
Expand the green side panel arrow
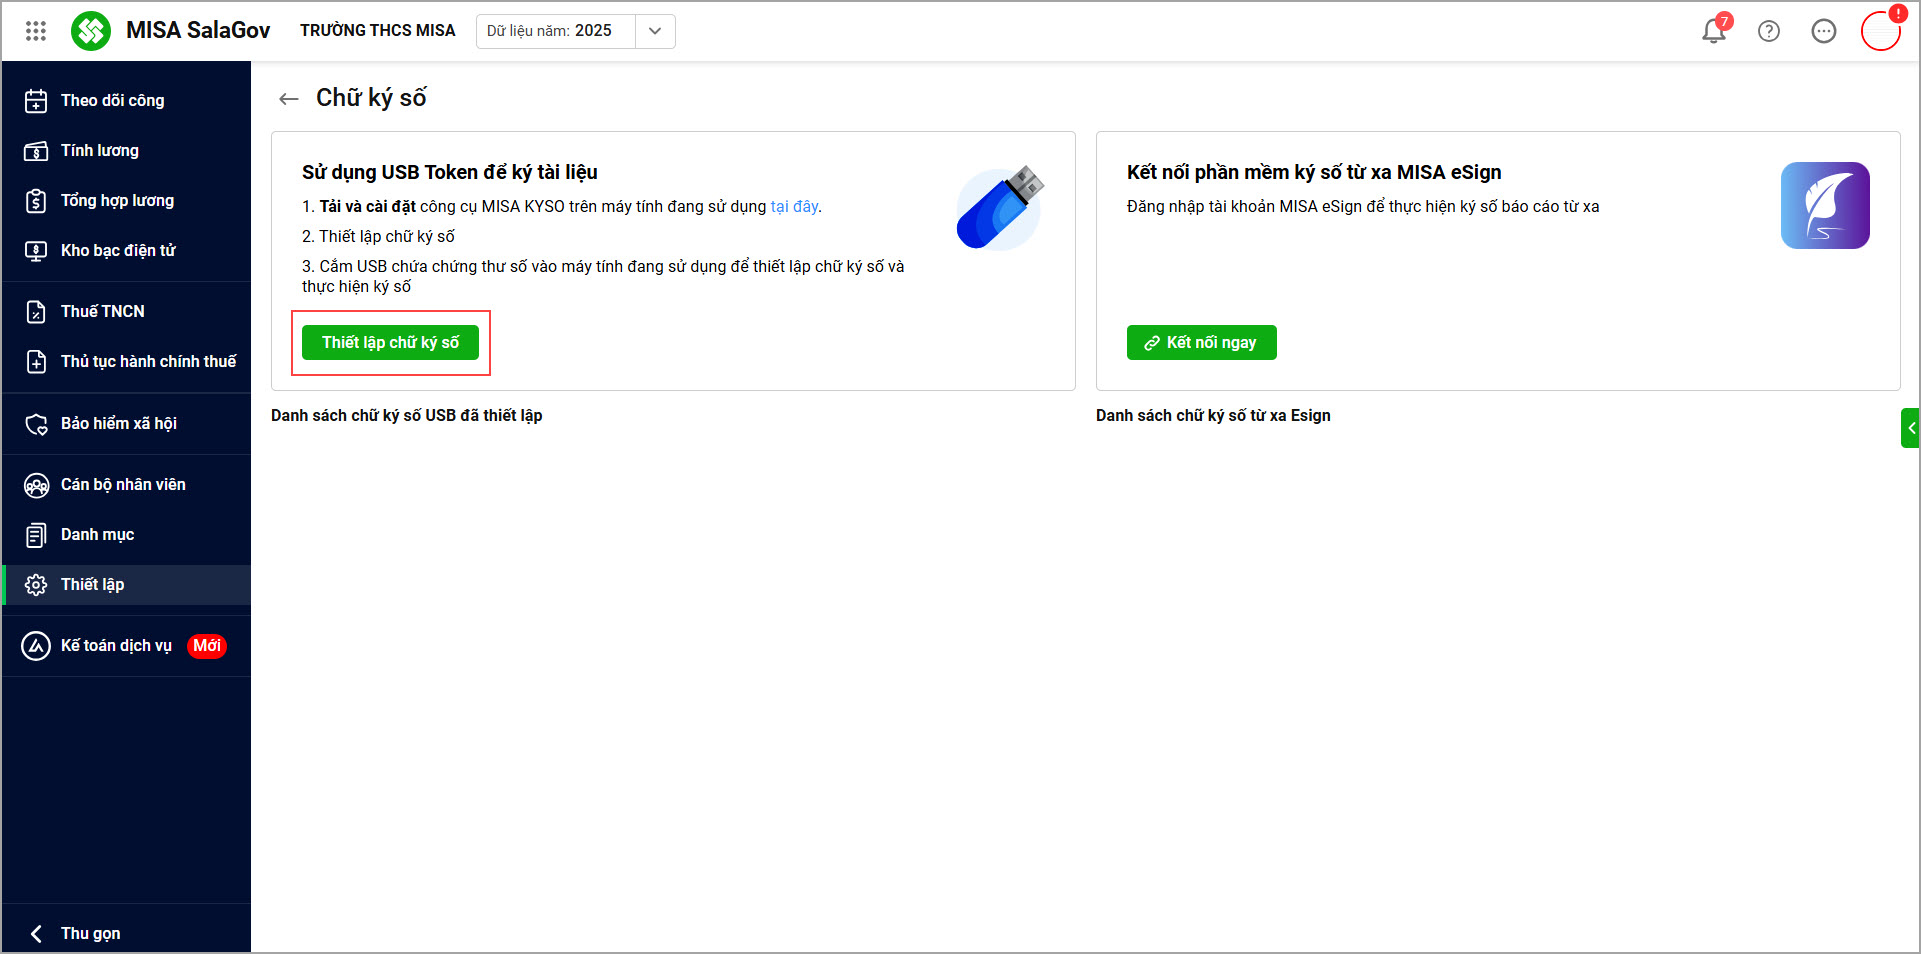pyautogui.click(x=1911, y=428)
